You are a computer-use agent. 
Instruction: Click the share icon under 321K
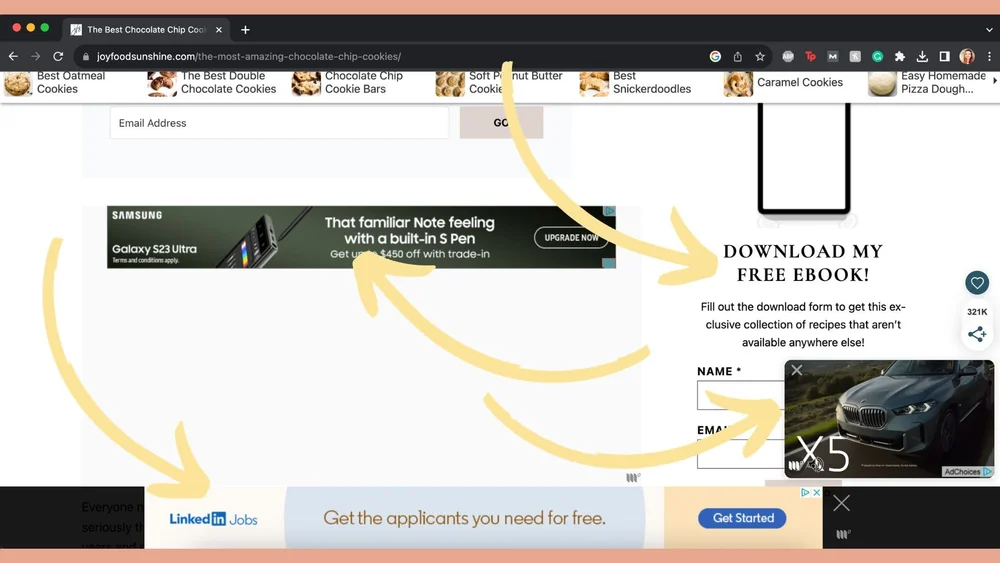(x=977, y=334)
